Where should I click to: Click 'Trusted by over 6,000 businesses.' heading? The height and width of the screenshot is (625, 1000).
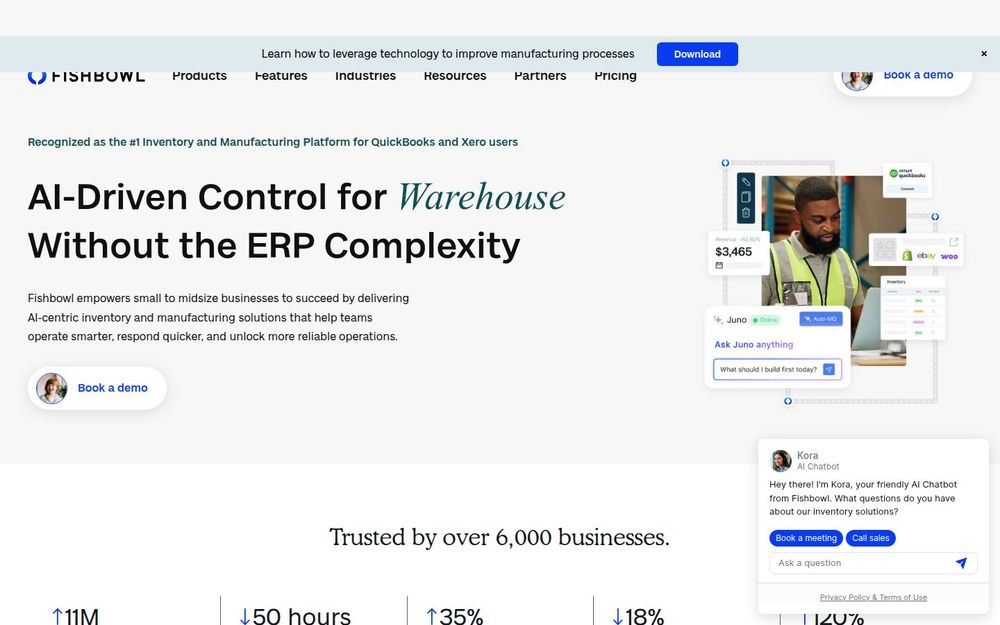click(x=499, y=537)
